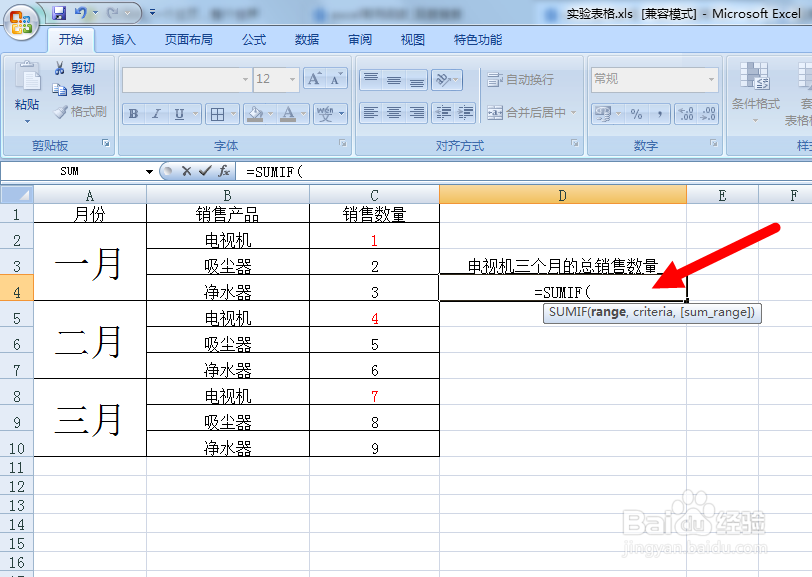Viewport: 812px width, 577px height.
Task: Open the 数字 dialog launcher
Action: (x=714, y=143)
